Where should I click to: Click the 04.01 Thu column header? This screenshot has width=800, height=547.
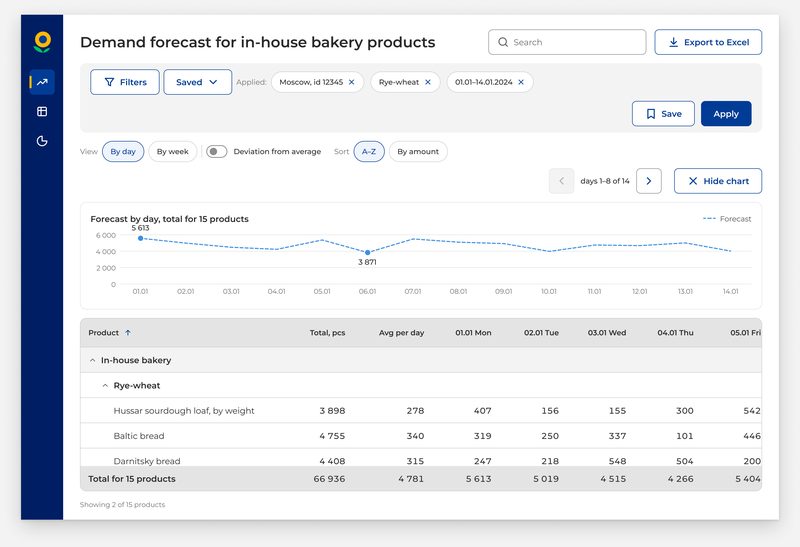pyautogui.click(x=676, y=333)
